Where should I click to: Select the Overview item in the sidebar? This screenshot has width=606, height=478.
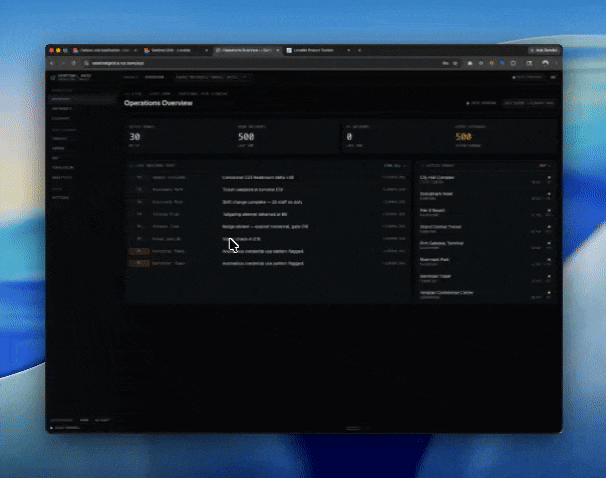pos(61,99)
